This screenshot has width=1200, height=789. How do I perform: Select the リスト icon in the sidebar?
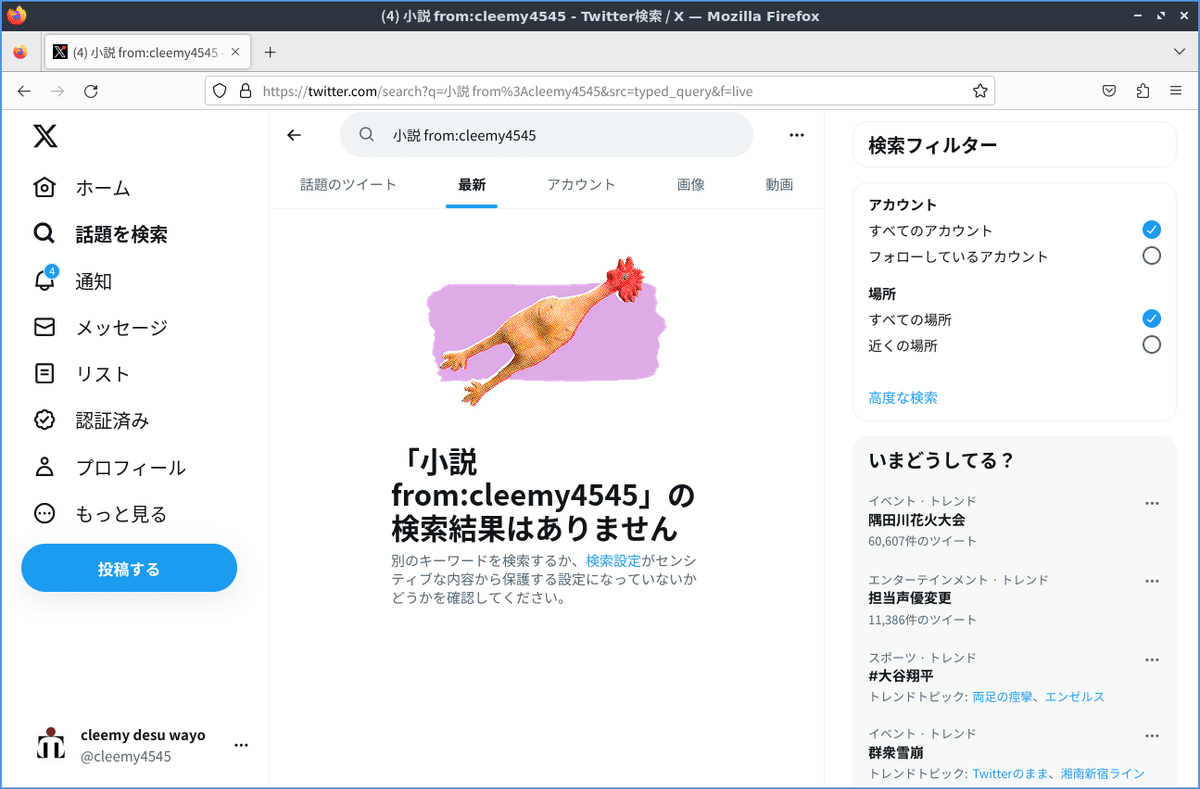click(x=44, y=373)
